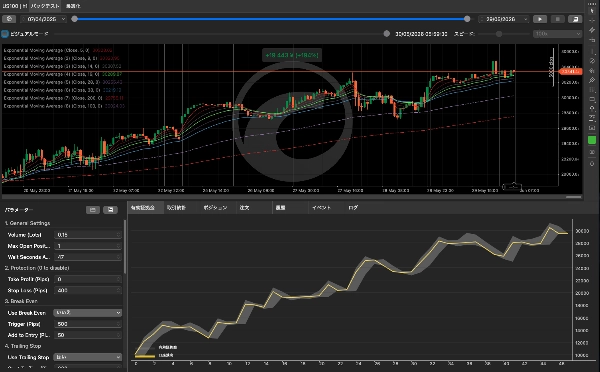Click the Stop Loss (Pips) input field
This screenshot has width=600, height=372.
88,290
